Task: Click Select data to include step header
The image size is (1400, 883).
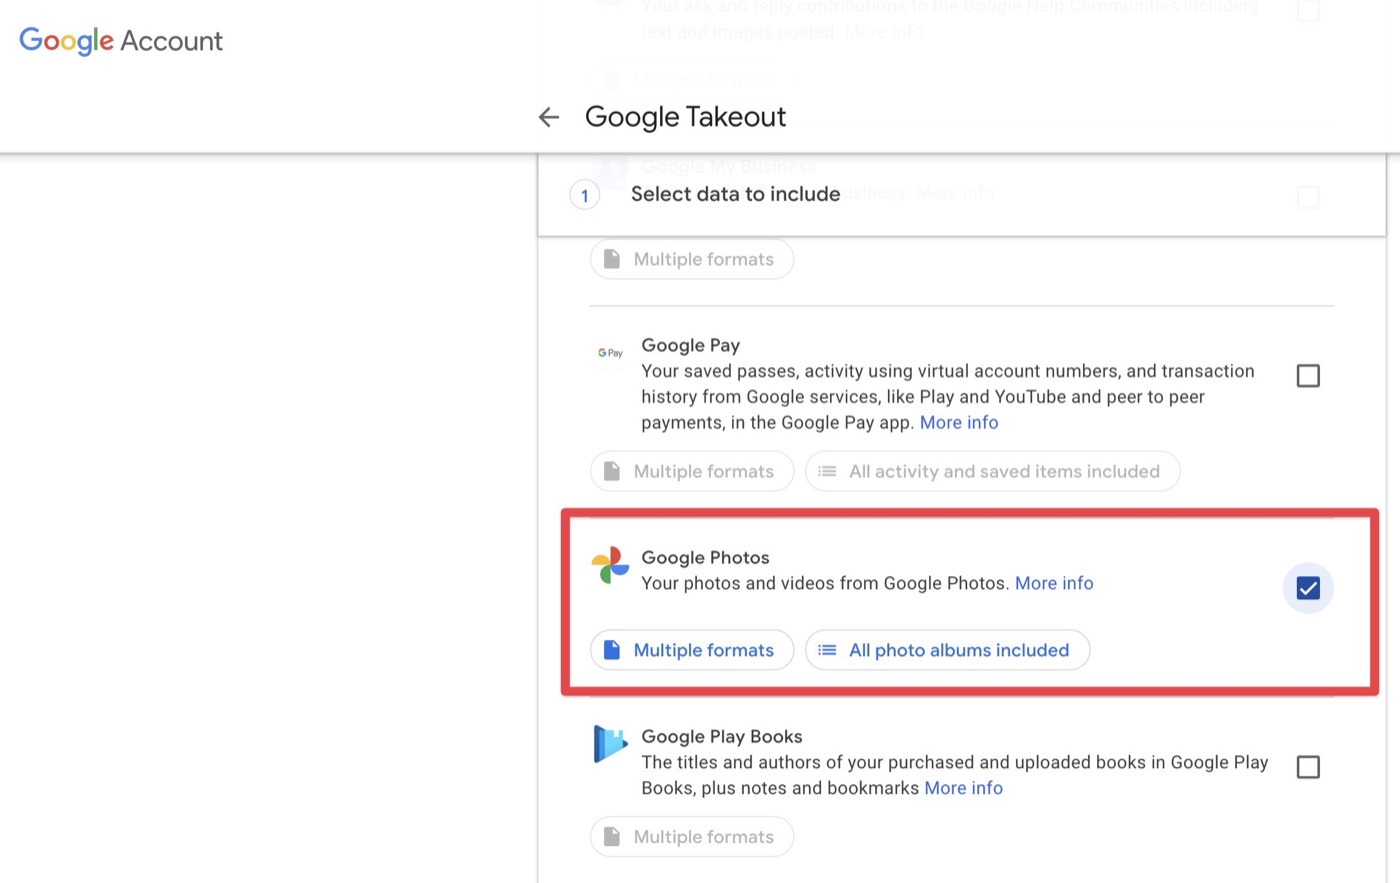Action: click(735, 195)
